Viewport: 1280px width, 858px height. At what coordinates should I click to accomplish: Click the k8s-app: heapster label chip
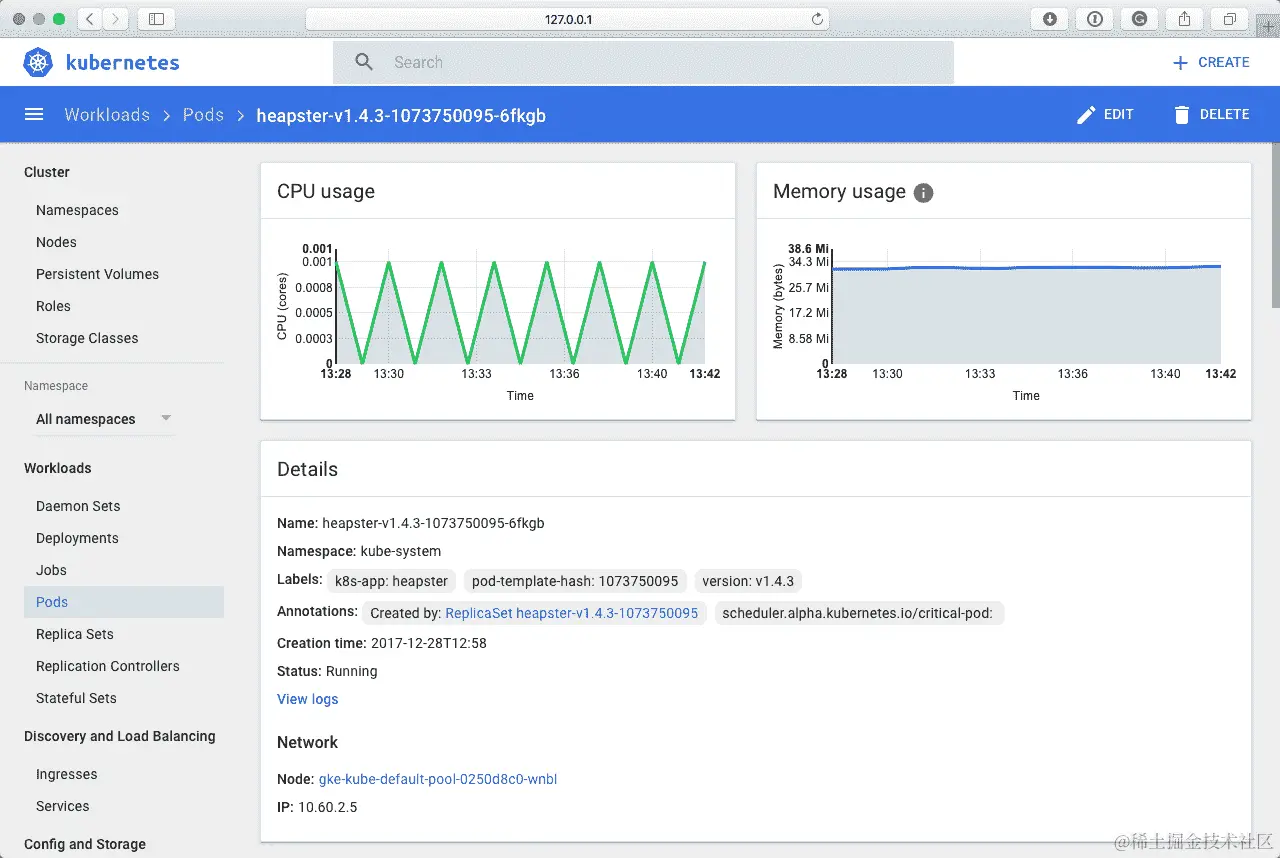click(391, 581)
